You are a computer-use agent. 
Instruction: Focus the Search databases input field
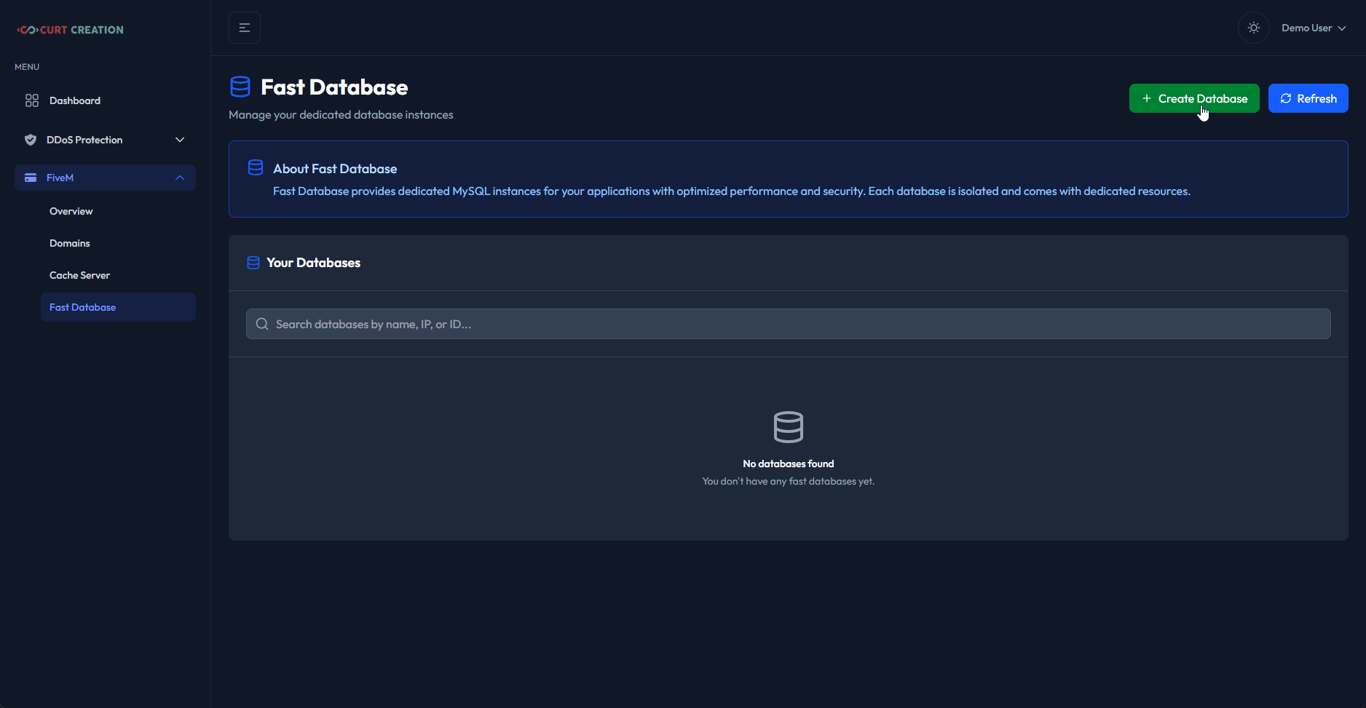788,324
